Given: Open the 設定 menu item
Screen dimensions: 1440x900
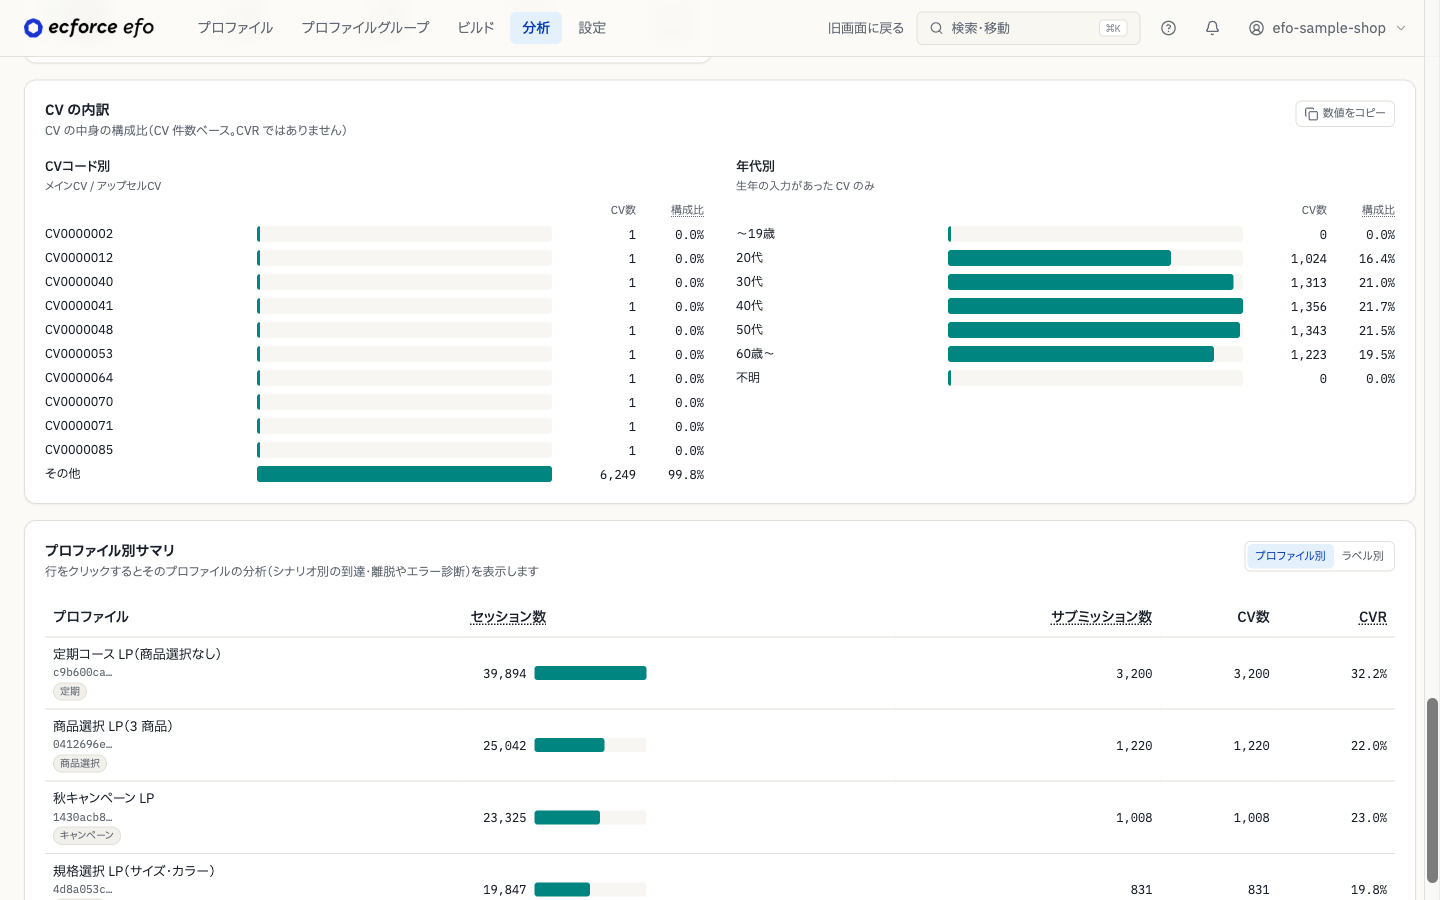Looking at the screenshot, I should 592,28.
